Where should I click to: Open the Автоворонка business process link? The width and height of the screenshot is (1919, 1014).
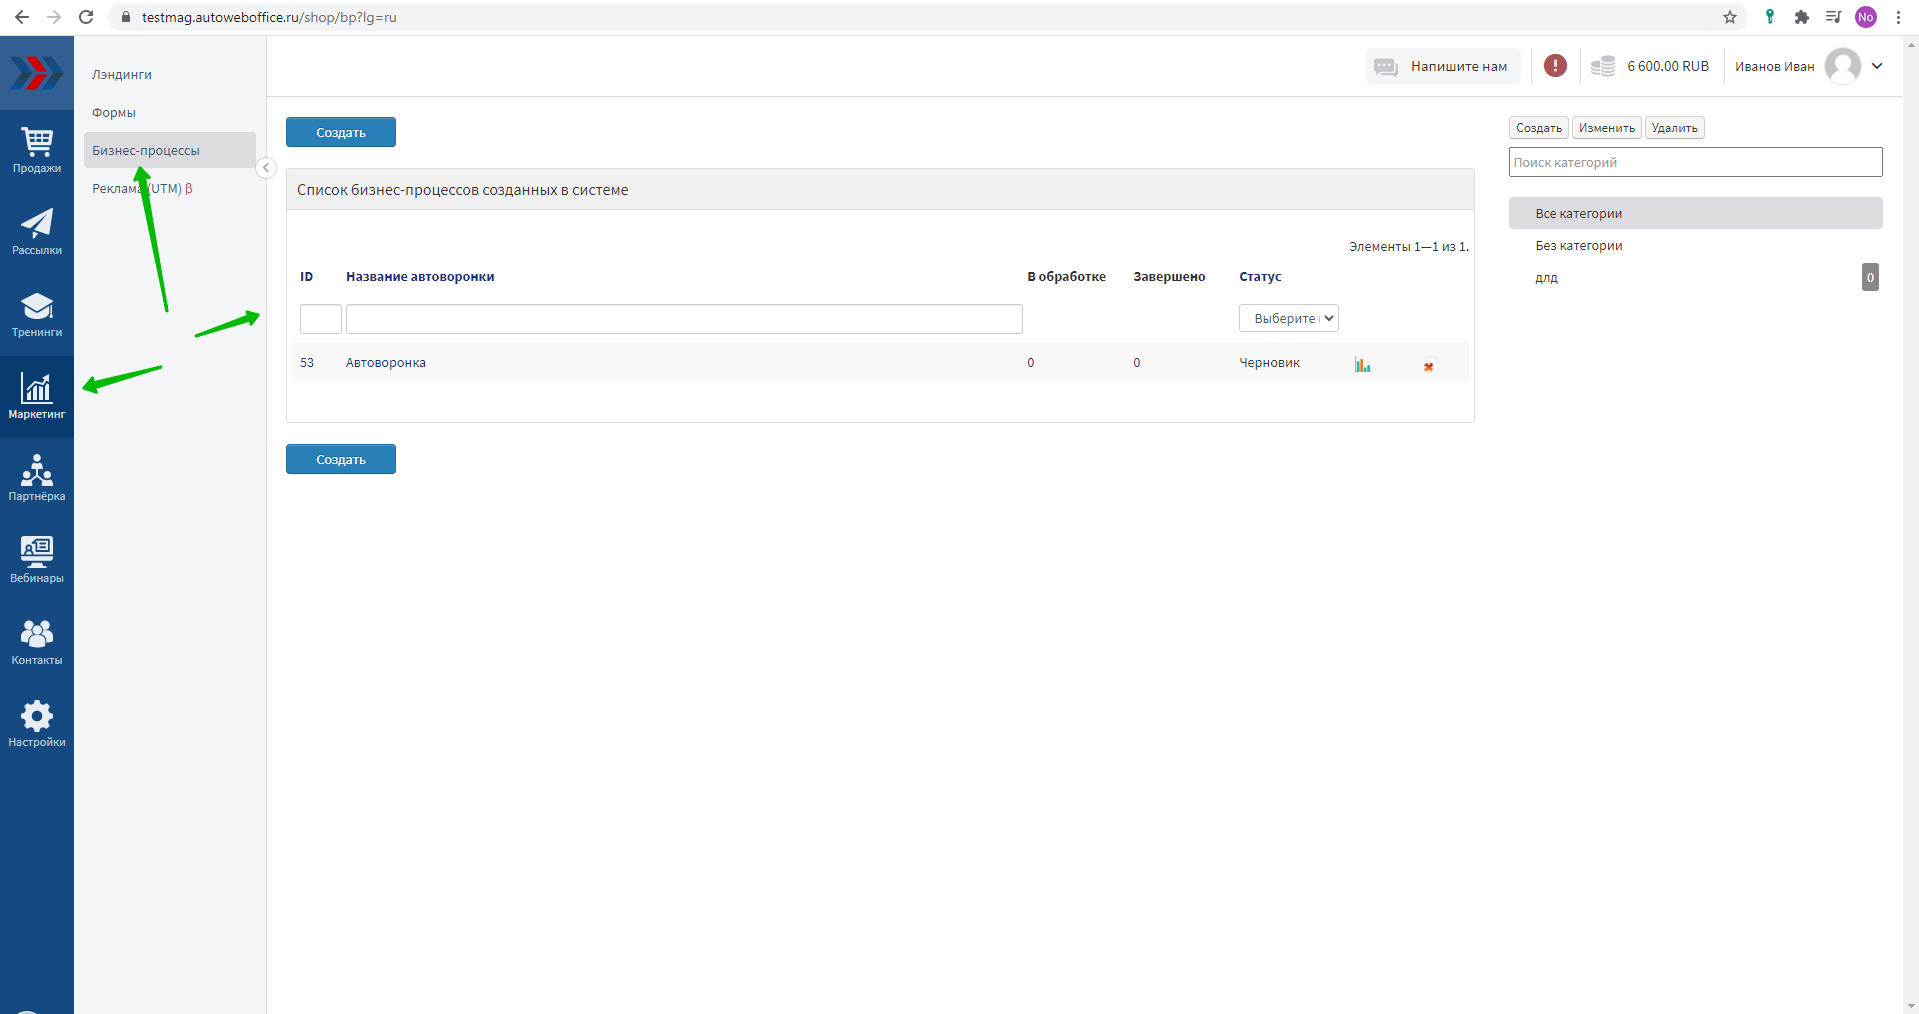[x=386, y=363]
